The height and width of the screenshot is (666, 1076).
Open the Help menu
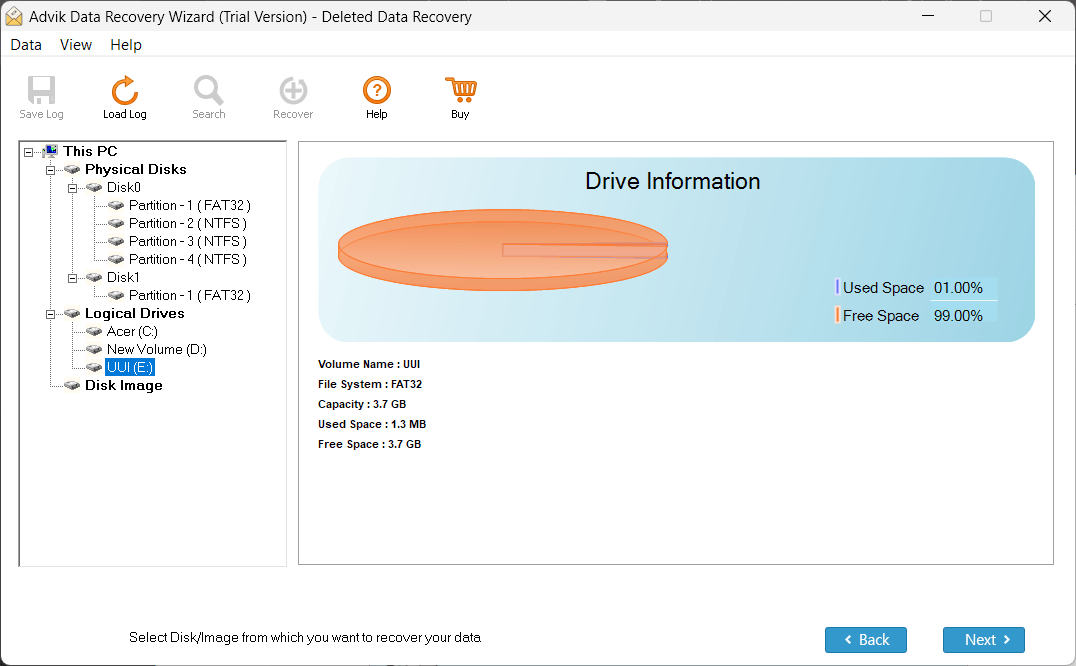click(x=126, y=45)
